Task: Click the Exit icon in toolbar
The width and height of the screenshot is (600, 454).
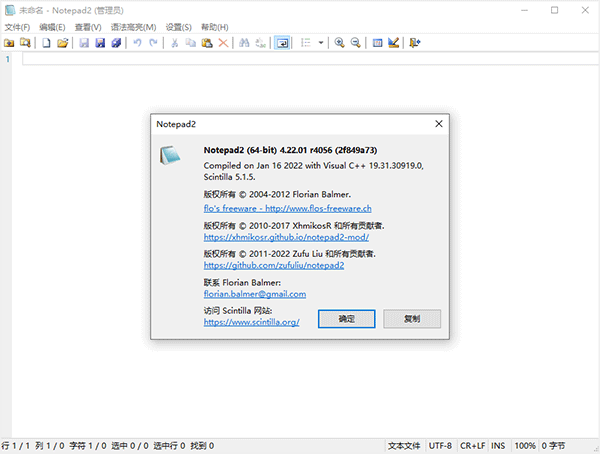Action: (415, 43)
